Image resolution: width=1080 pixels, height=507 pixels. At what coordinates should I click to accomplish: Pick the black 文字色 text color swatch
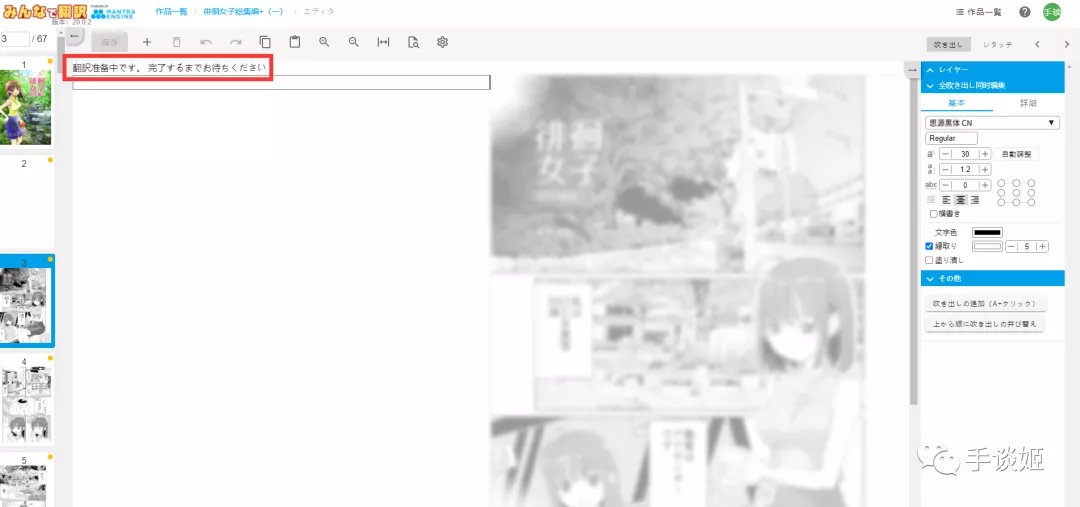(987, 232)
